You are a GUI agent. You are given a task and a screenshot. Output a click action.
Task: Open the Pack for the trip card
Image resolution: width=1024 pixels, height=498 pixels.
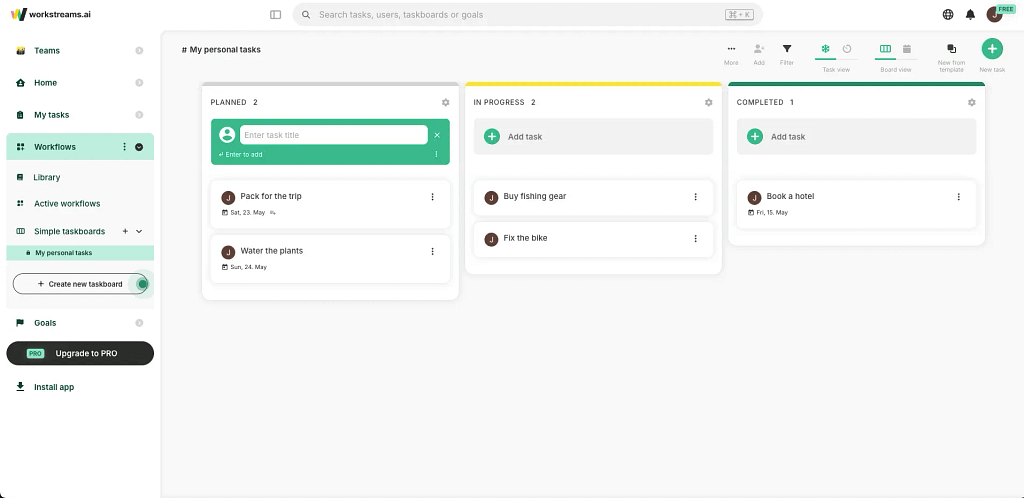tap(330, 204)
